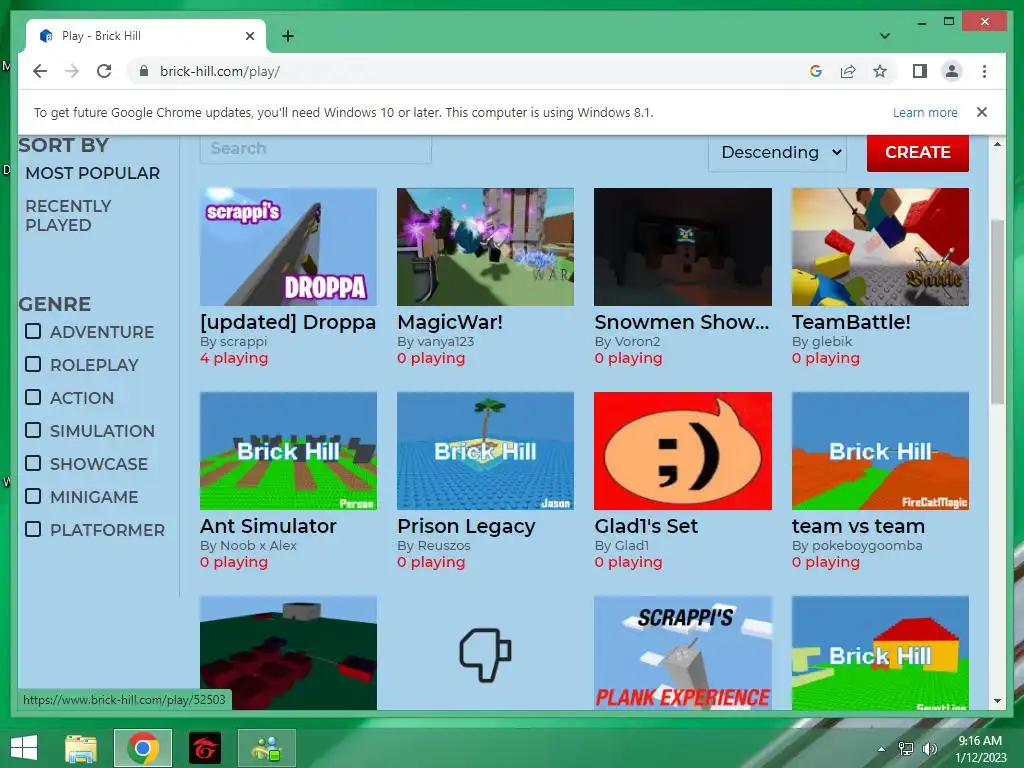The image size is (1024, 768).
Task: Click the Chrome taskbar icon
Action: click(x=143, y=748)
